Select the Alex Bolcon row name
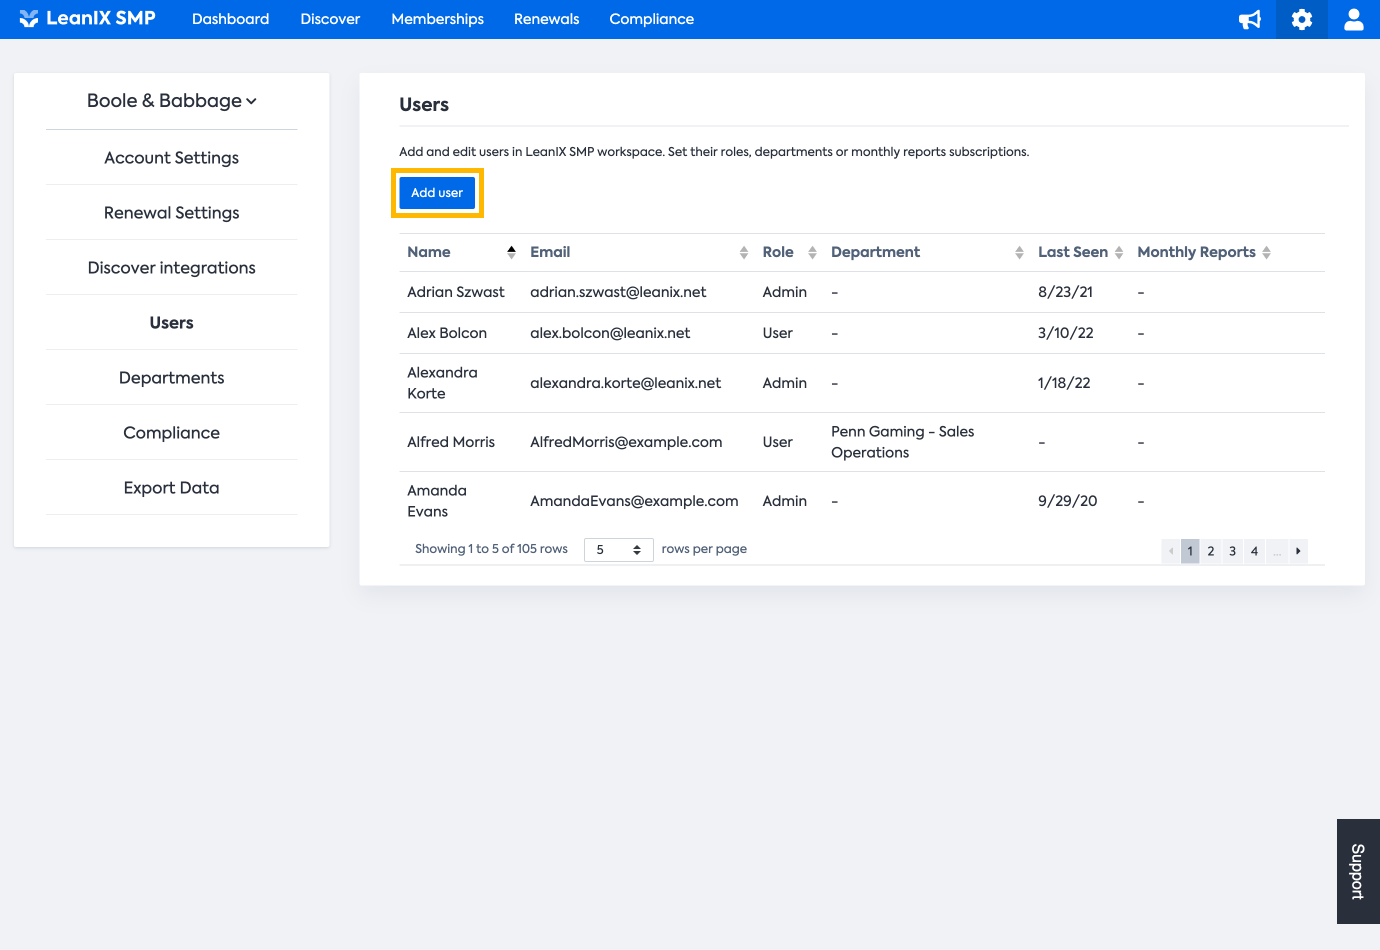1380x950 pixels. pos(447,333)
